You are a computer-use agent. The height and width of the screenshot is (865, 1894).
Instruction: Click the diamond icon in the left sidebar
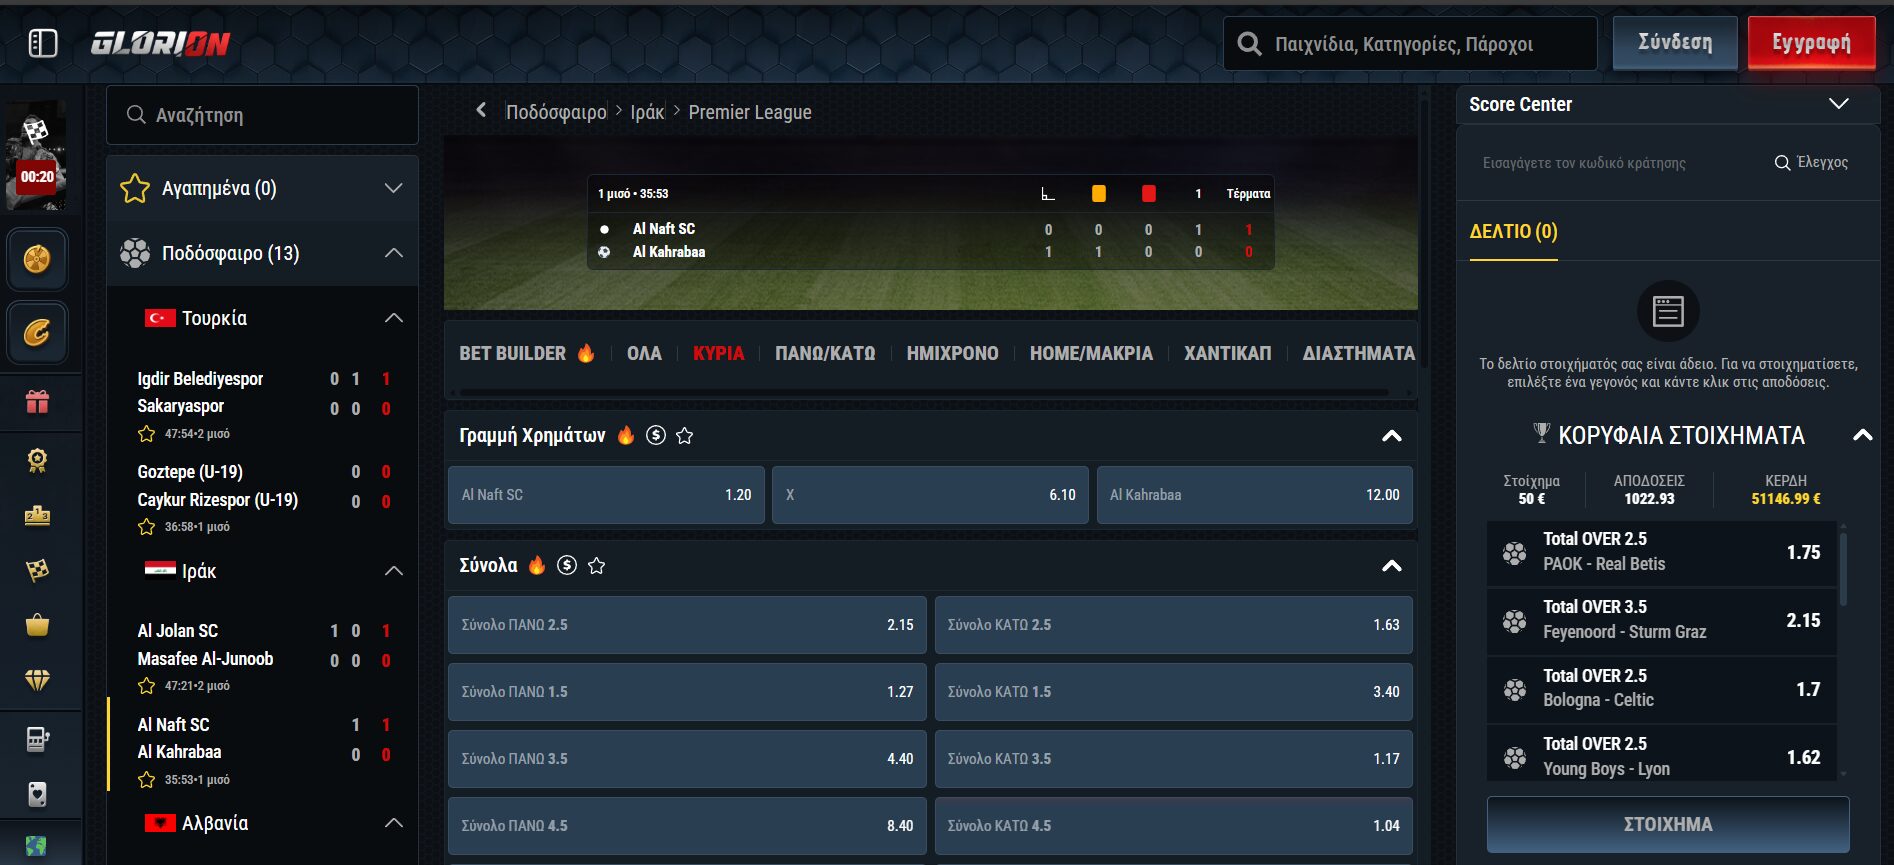(37, 680)
